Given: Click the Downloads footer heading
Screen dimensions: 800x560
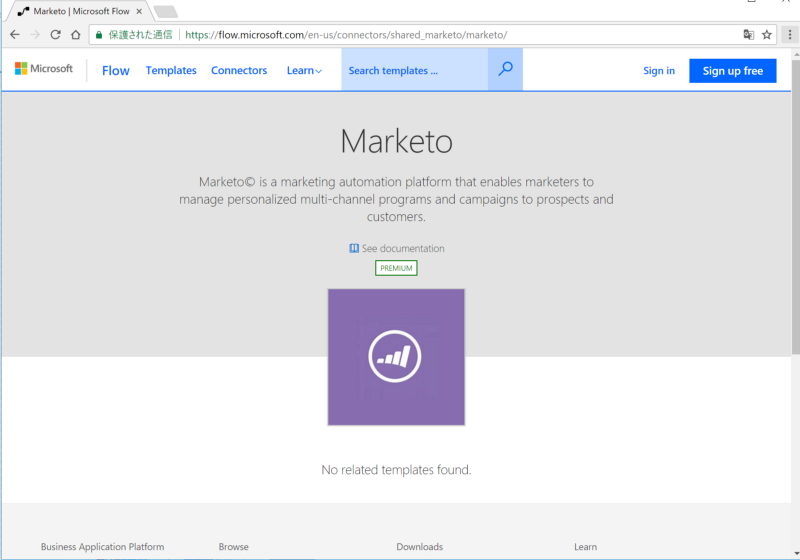Looking at the screenshot, I should click(419, 547).
